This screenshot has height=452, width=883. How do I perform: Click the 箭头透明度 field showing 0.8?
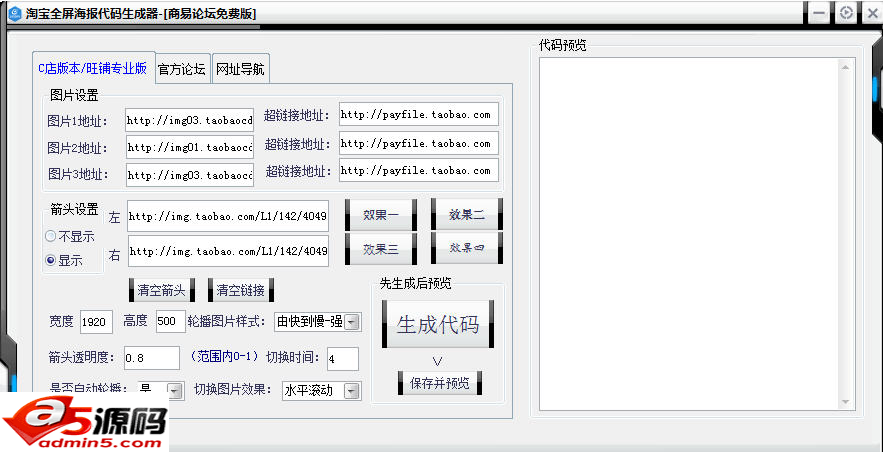coord(151,358)
